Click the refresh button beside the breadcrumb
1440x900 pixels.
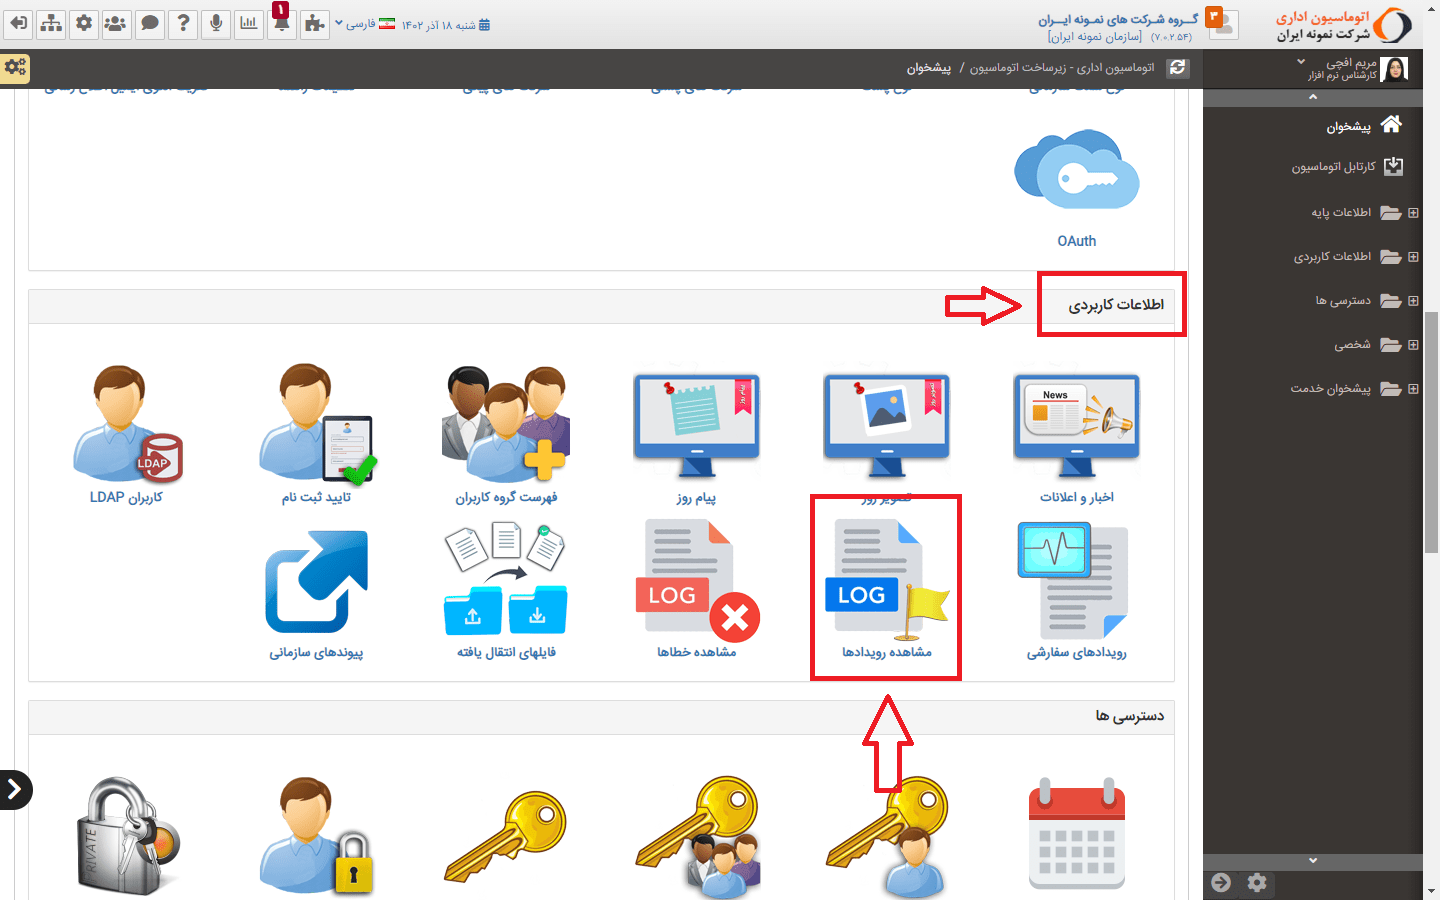(1178, 67)
